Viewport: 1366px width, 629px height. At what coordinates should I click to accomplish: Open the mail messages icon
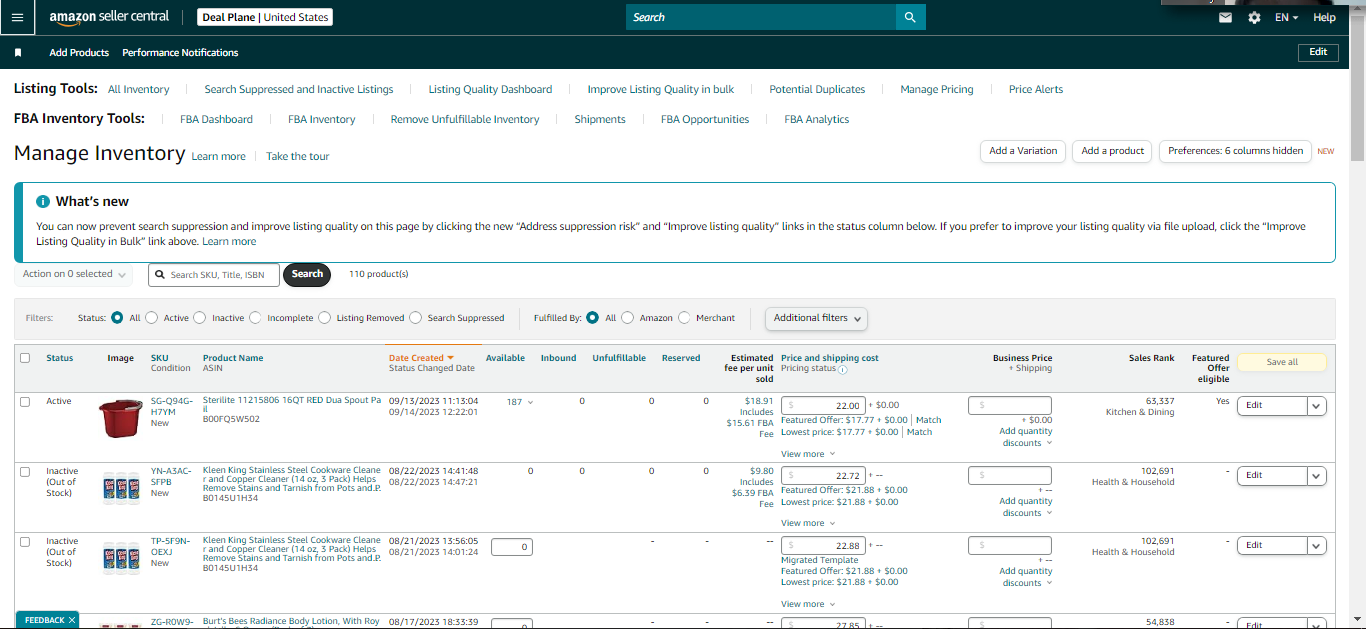coord(1225,18)
